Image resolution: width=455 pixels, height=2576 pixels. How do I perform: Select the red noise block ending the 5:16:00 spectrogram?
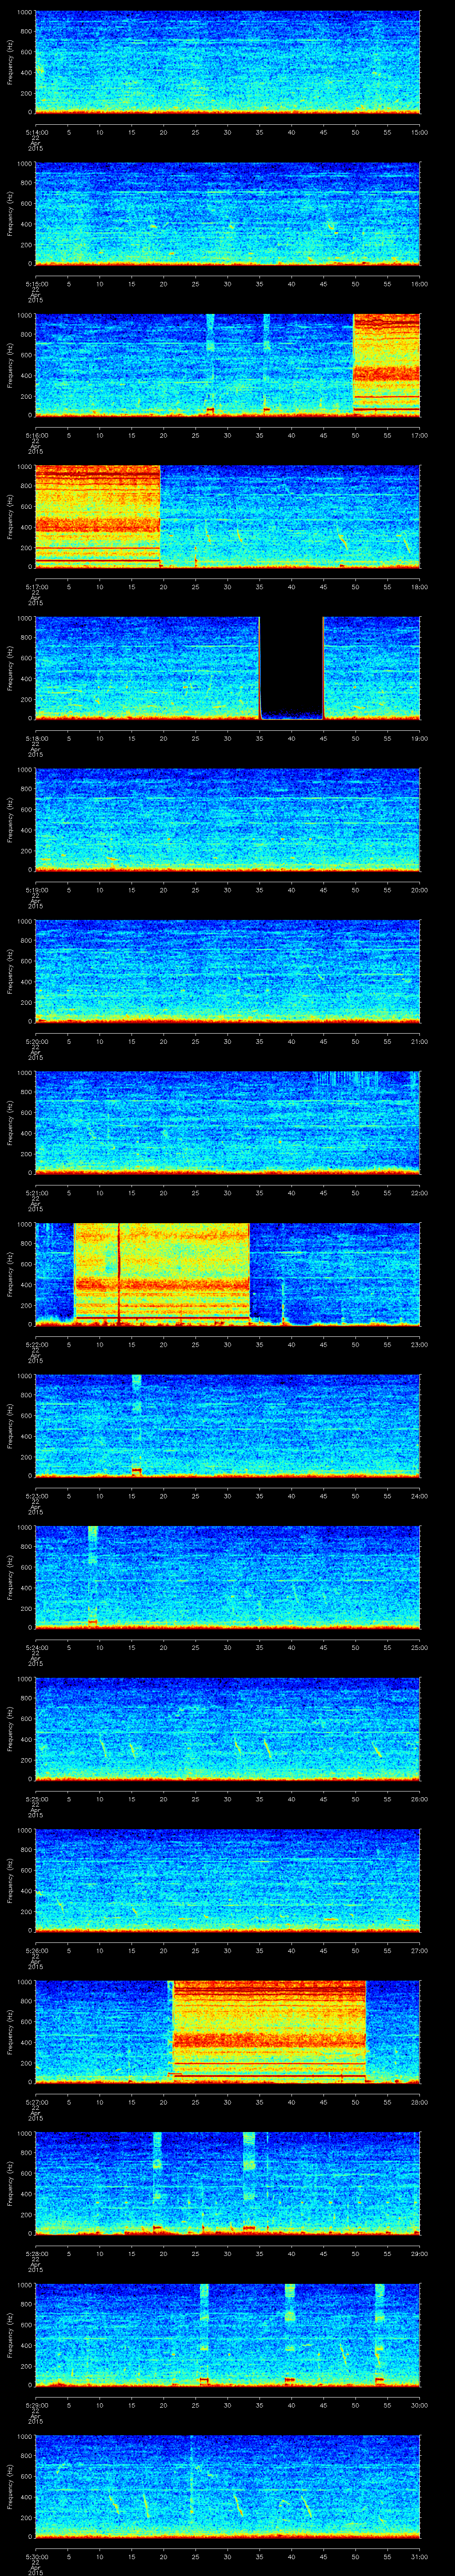pyautogui.click(x=386, y=364)
